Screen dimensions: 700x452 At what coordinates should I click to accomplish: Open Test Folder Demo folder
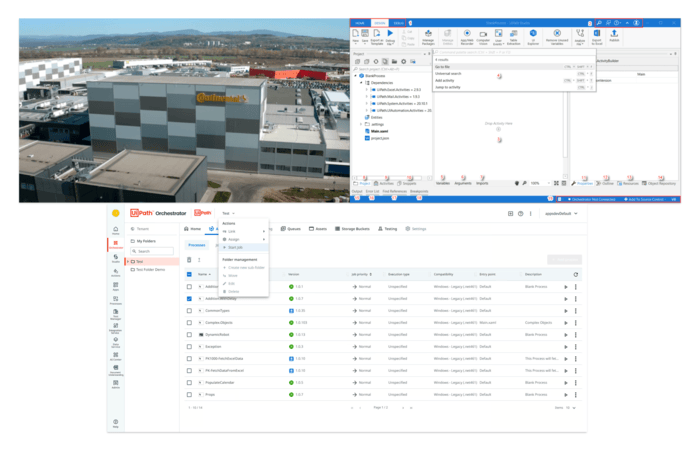click(148, 270)
